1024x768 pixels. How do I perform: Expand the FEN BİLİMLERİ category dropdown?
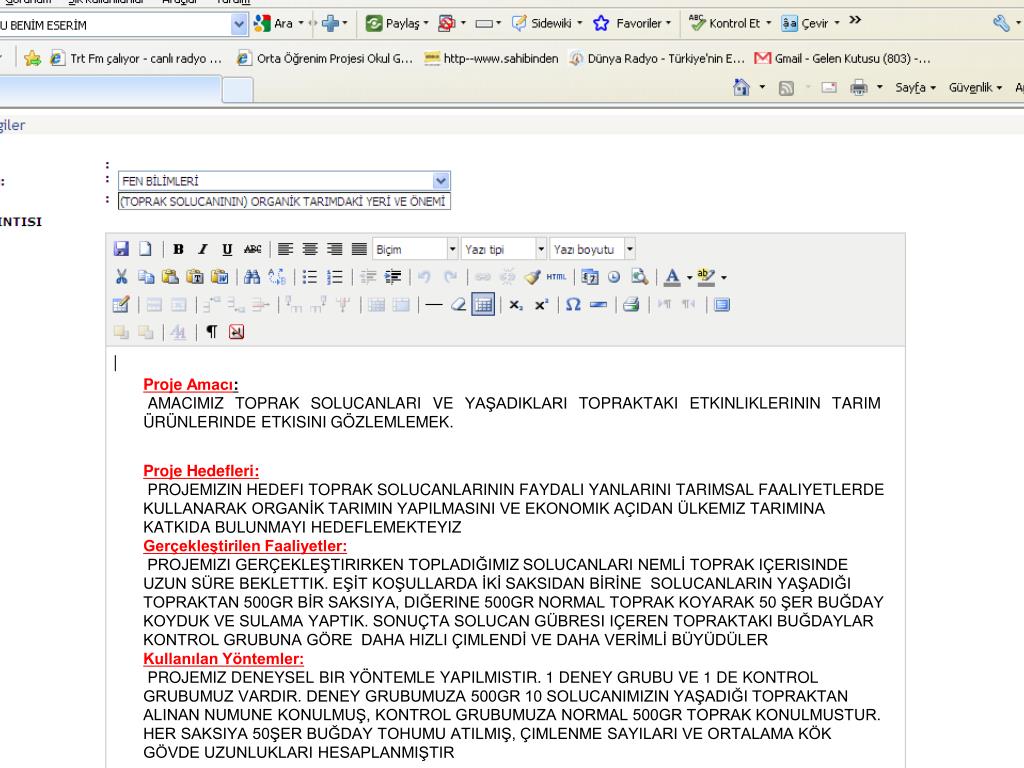pyautogui.click(x=441, y=181)
